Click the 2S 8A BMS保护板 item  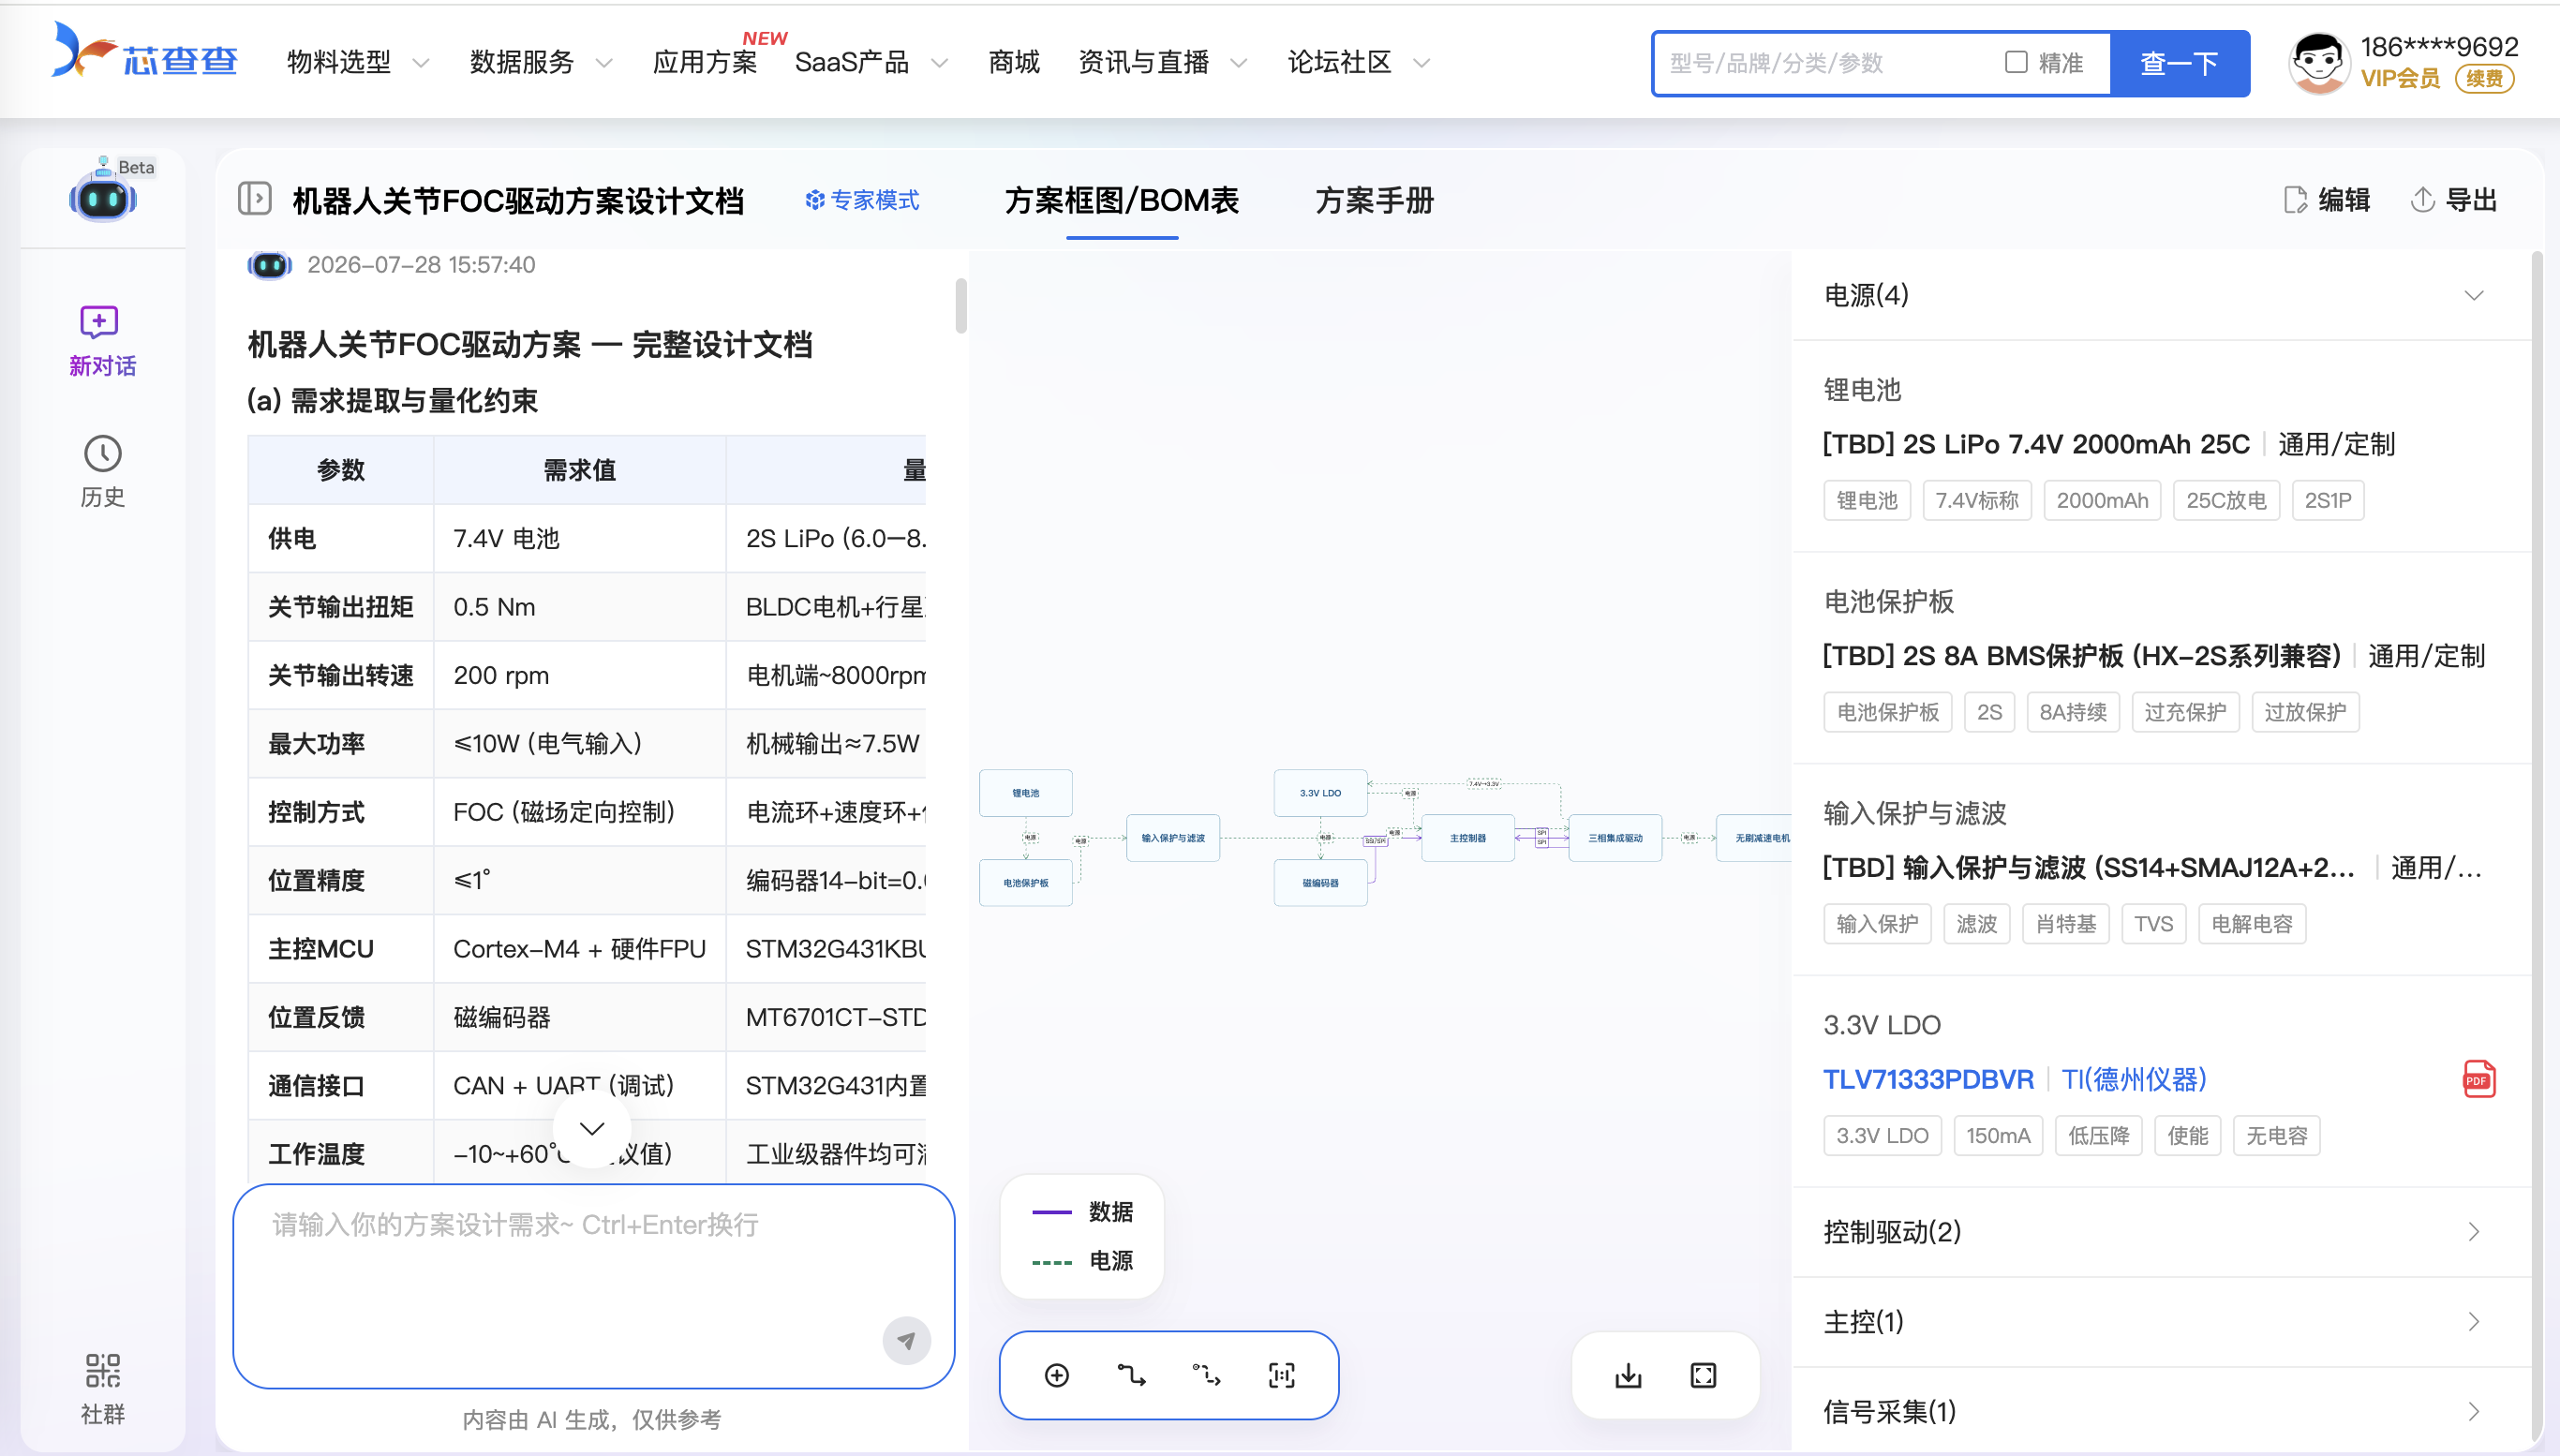(x=2082, y=656)
